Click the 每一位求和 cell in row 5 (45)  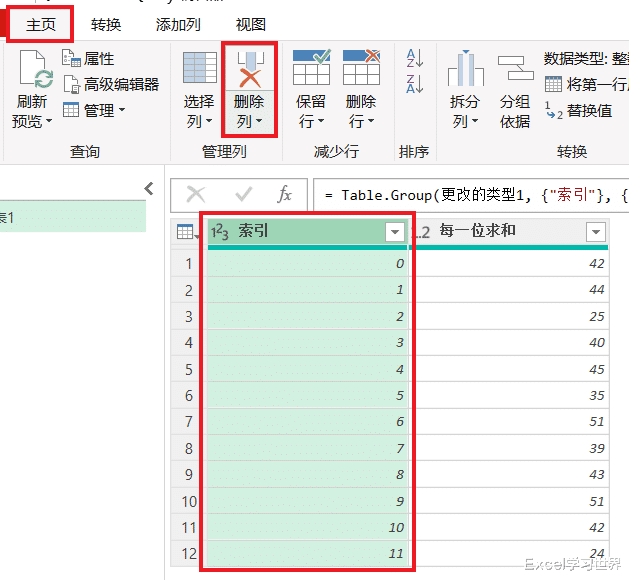click(508, 369)
